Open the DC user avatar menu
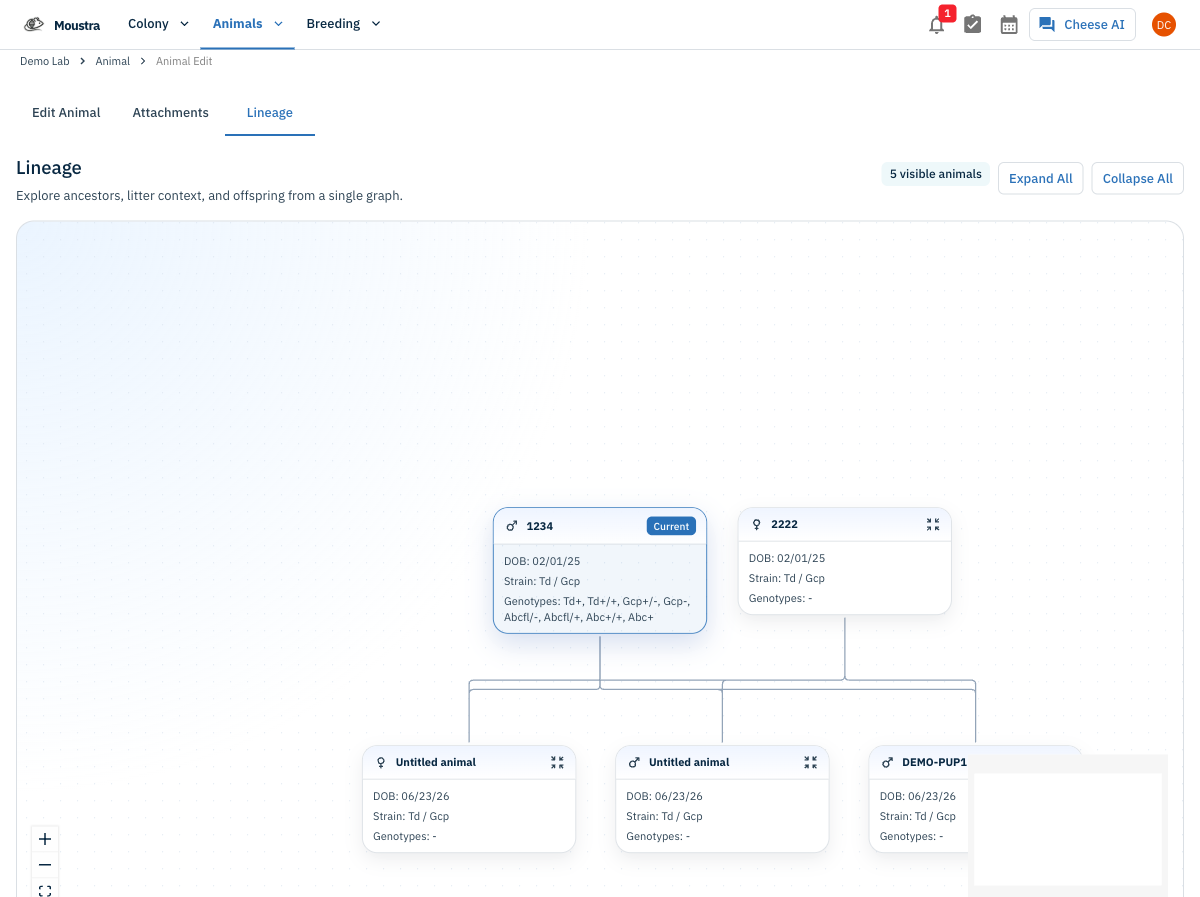The image size is (1200, 897). coord(1163,25)
